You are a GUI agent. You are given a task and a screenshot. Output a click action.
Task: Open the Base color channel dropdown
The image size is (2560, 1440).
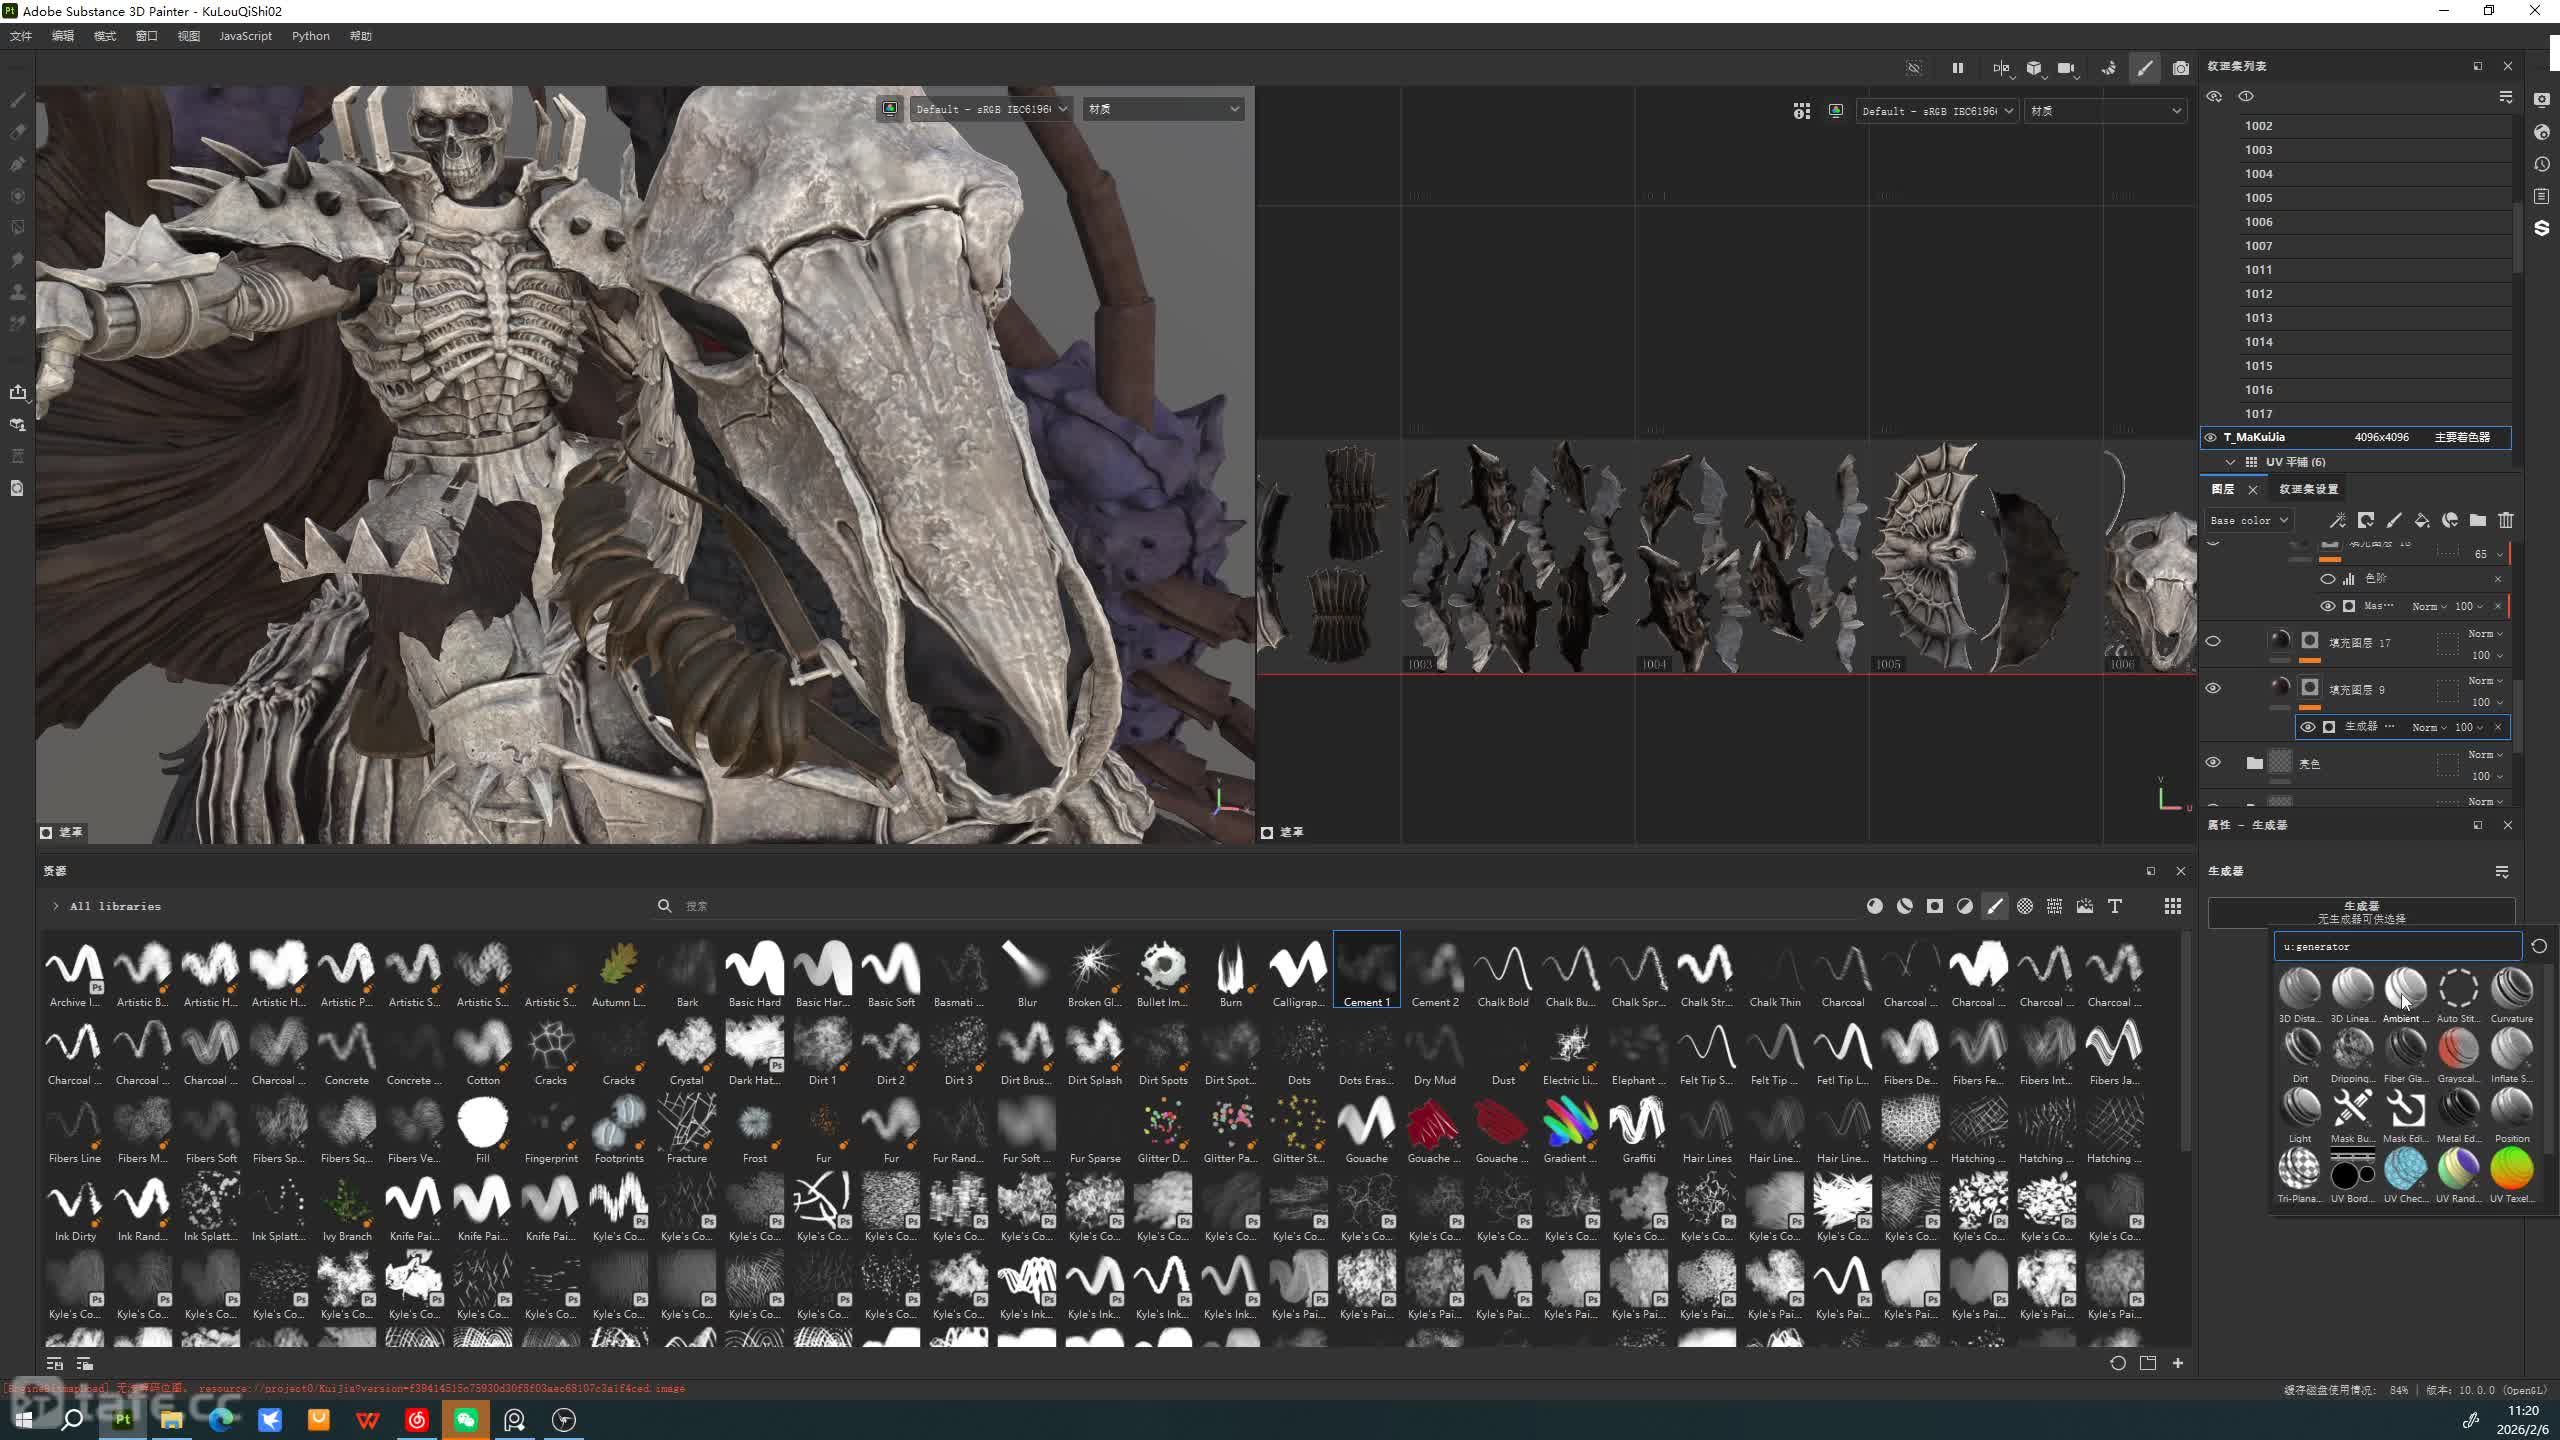pyautogui.click(x=2248, y=520)
